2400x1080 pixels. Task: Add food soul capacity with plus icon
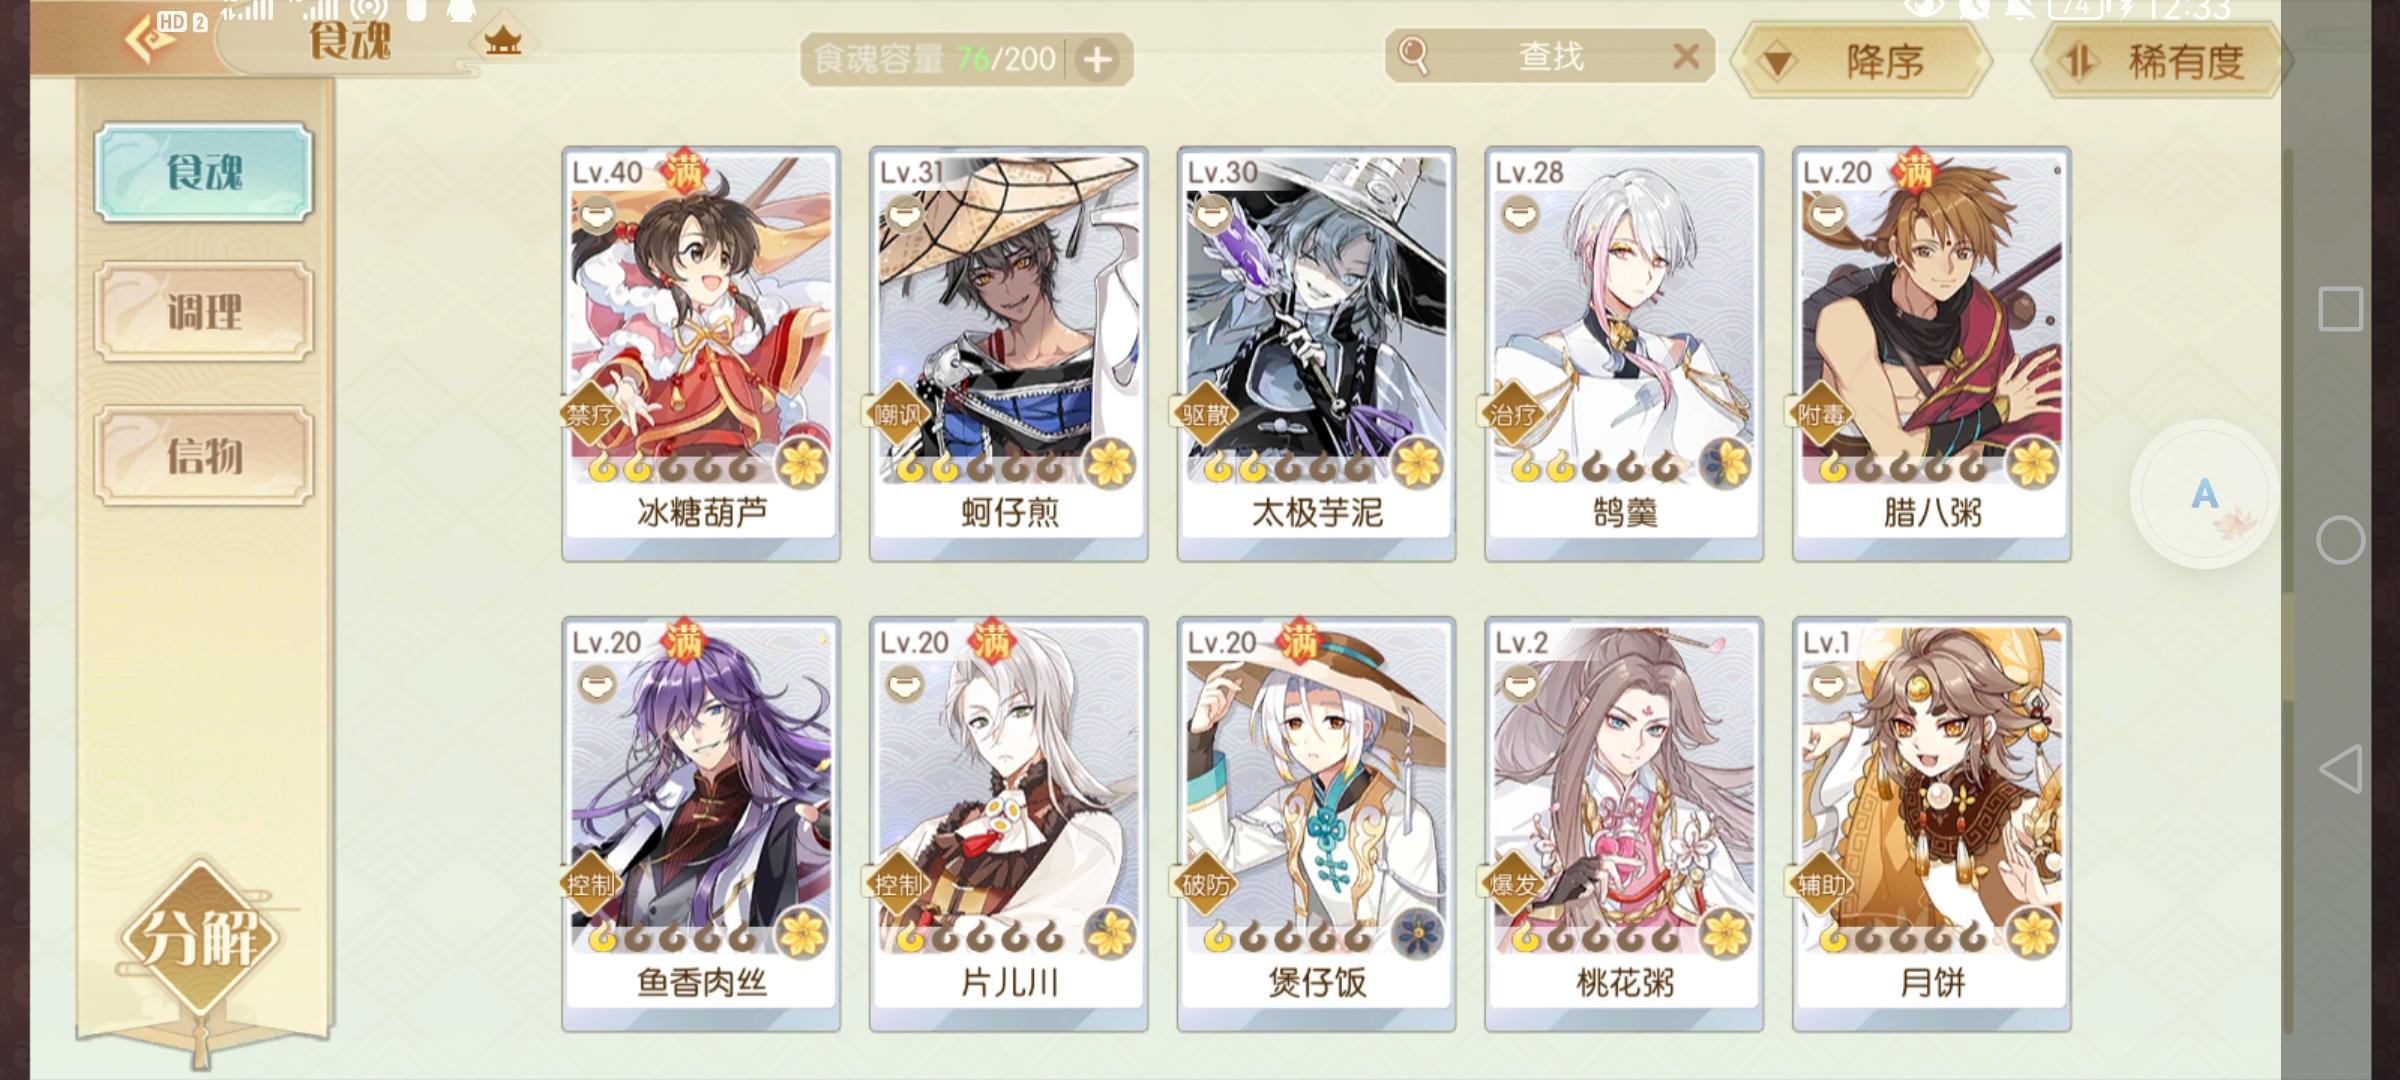[x=1098, y=60]
